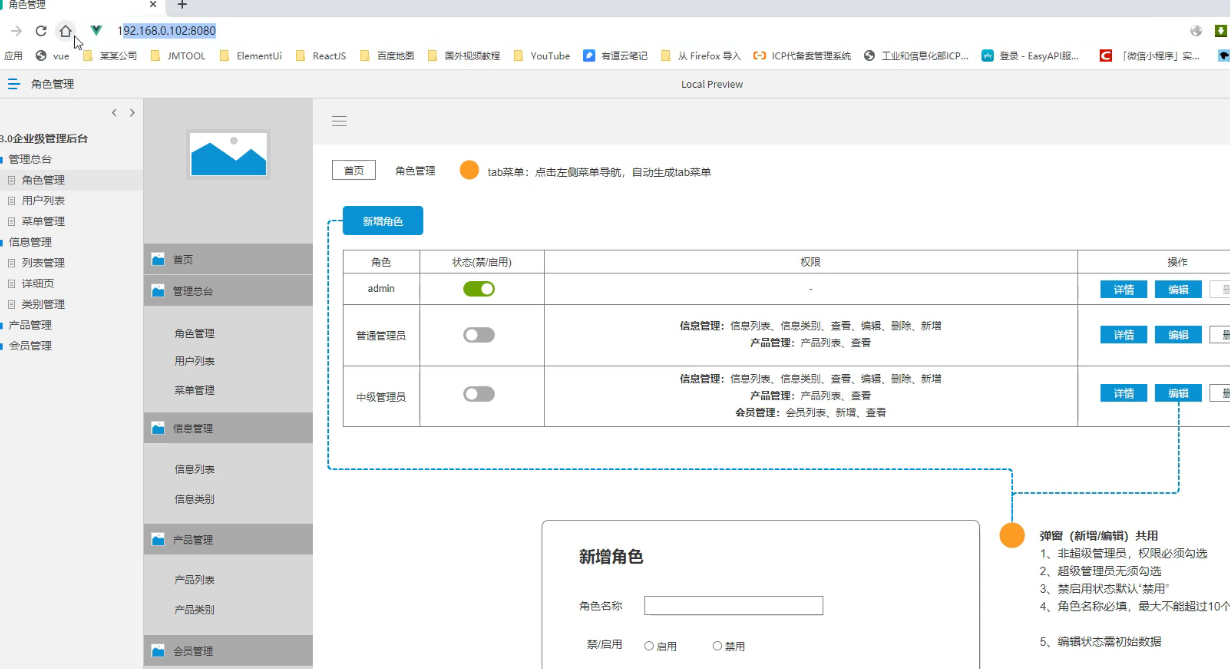Viewport: 1230px width, 669px height.
Task: Close the 角色管理 browser tab
Action: (x=153, y=5)
